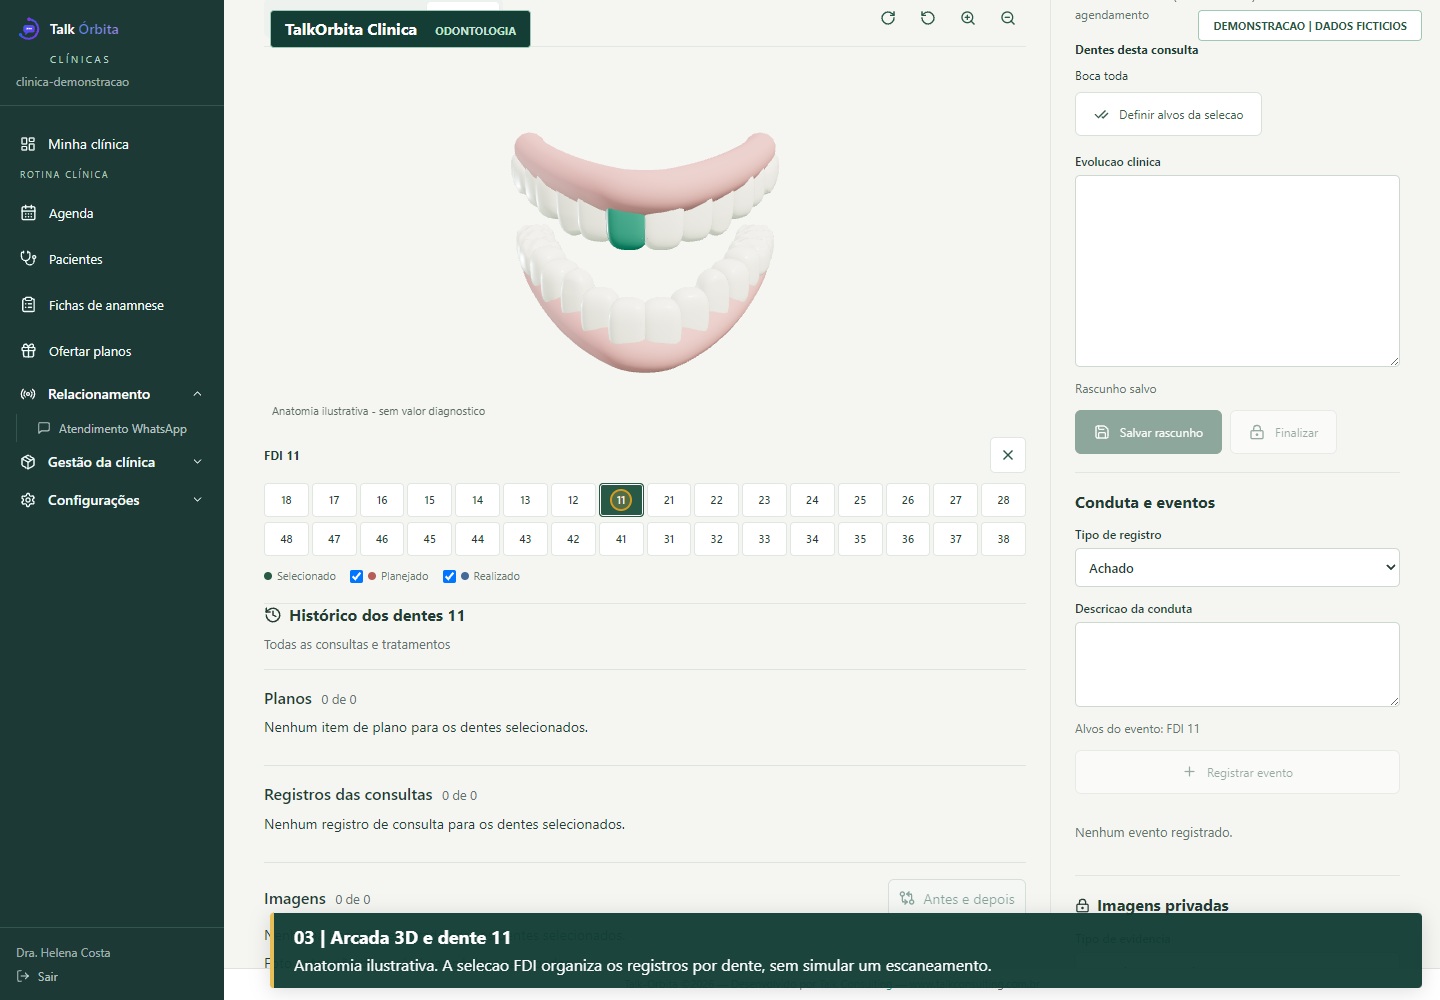Click the "Alvos do evento: FDI 11" text
This screenshot has width=1440, height=1000.
coord(1137,729)
